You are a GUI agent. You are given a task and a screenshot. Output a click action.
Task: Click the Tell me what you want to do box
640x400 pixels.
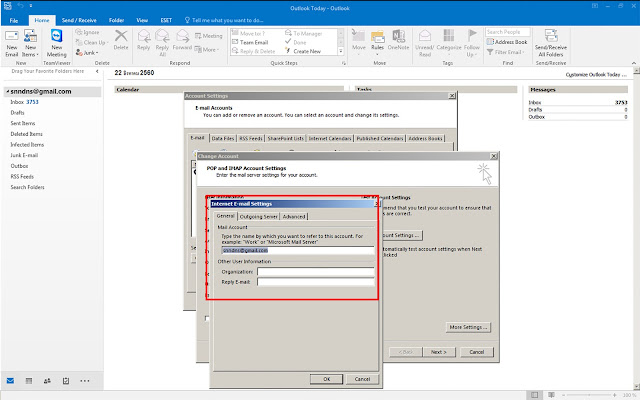tap(224, 20)
